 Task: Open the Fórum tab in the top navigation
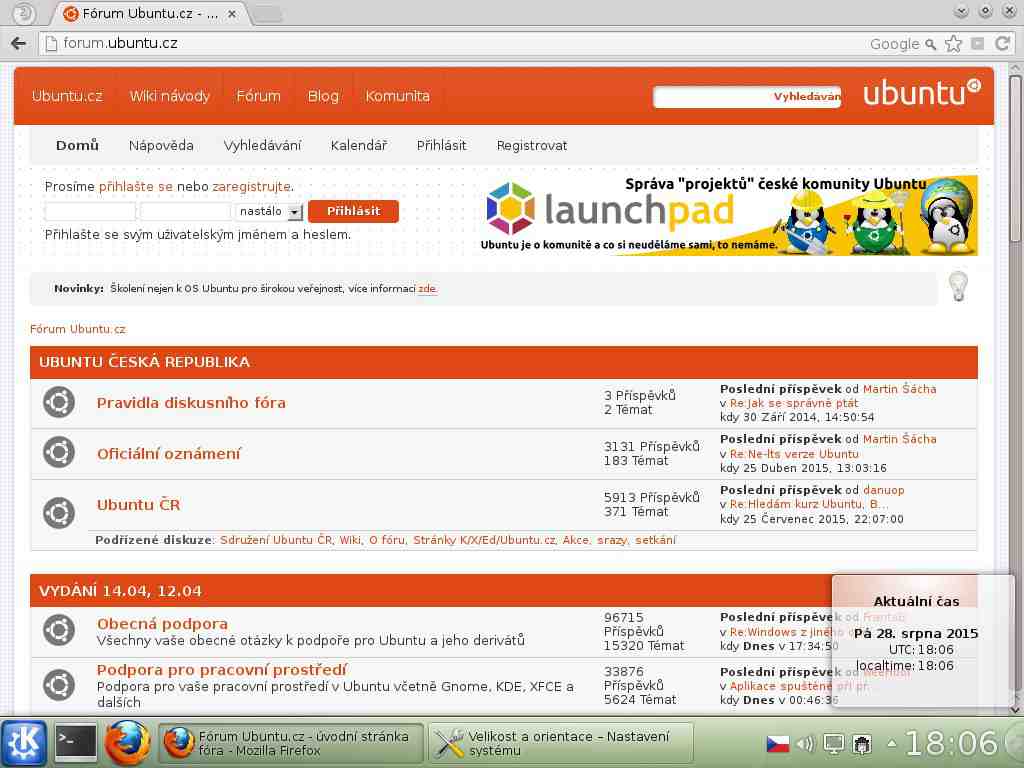coord(258,97)
